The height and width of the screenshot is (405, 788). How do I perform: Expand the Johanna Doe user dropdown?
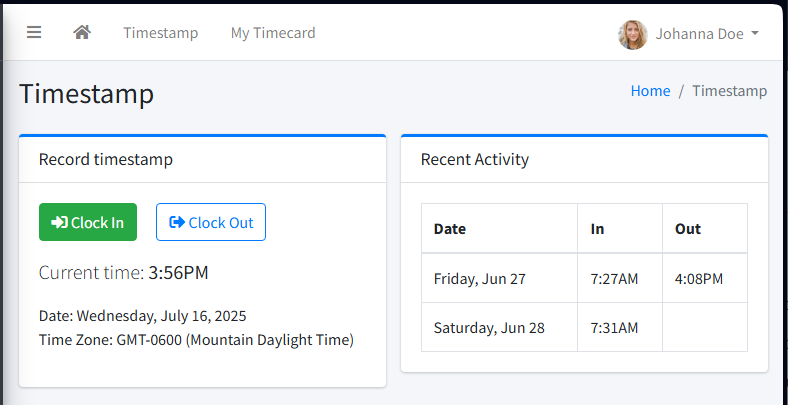[x=699, y=34]
